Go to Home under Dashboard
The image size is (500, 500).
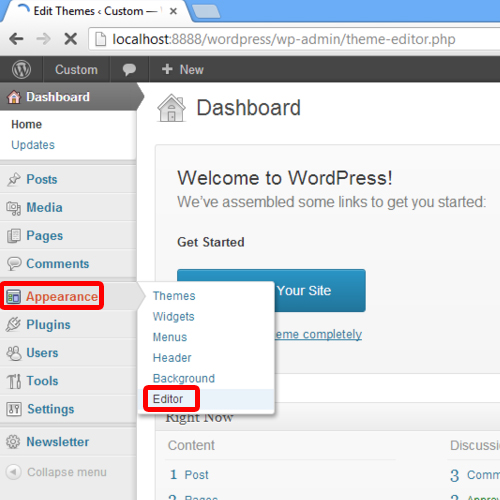(27, 124)
